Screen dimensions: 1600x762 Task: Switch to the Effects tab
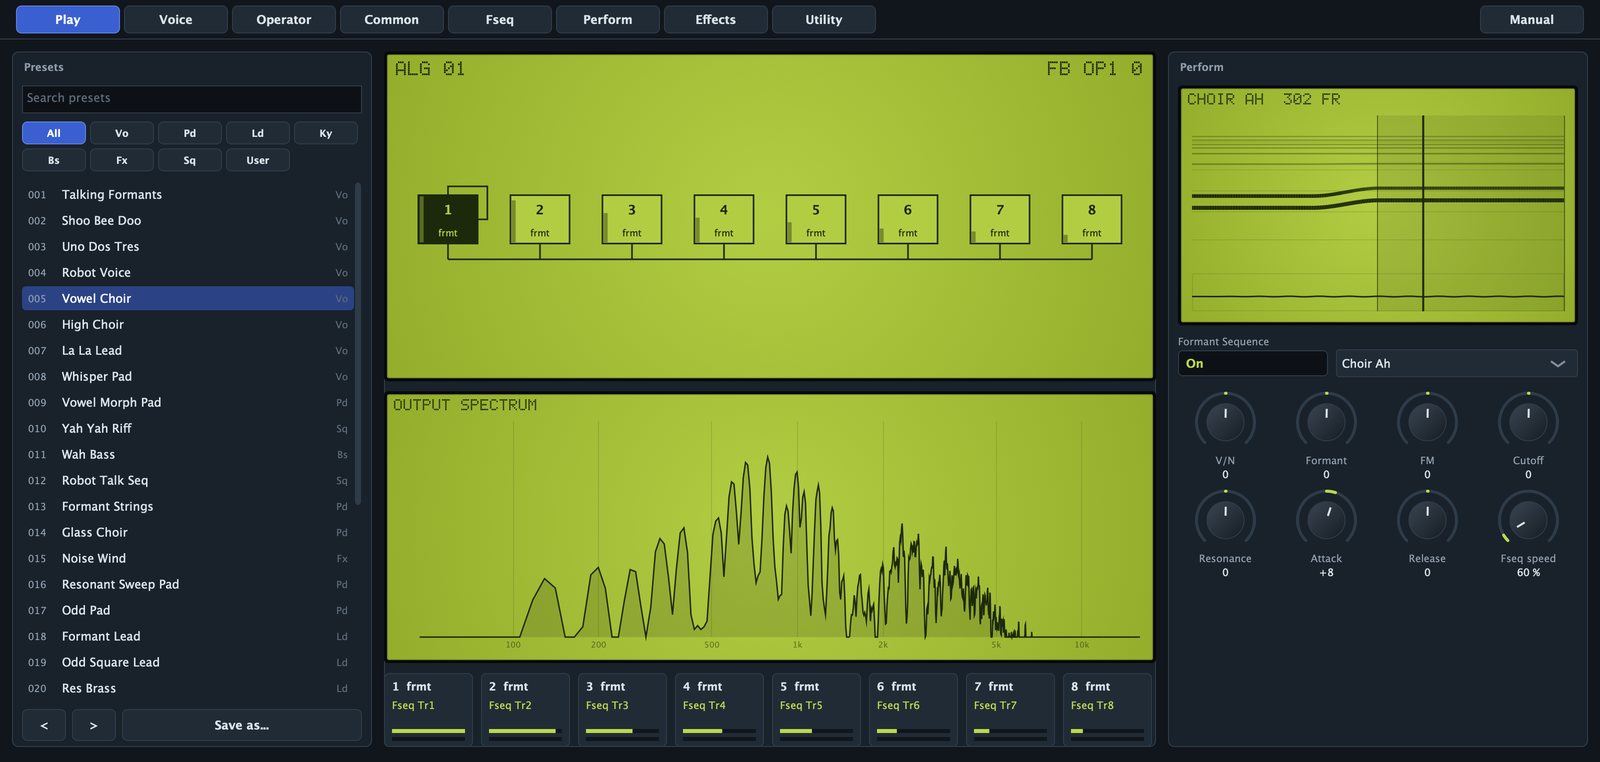point(716,19)
